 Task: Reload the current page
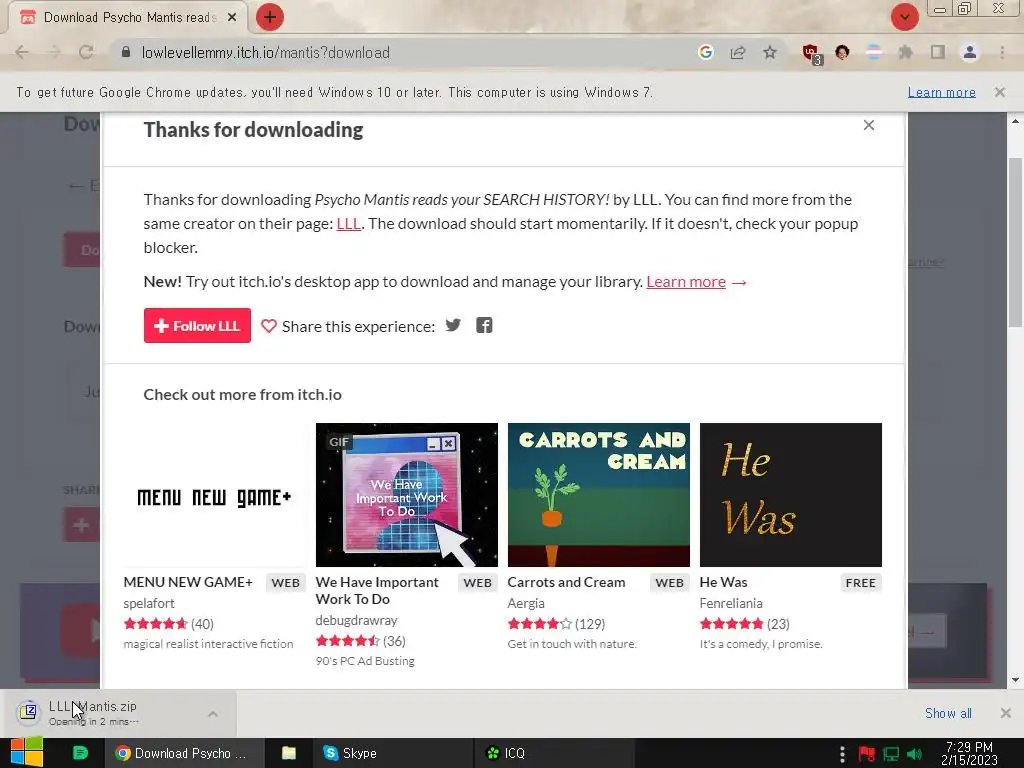click(86, 53)
